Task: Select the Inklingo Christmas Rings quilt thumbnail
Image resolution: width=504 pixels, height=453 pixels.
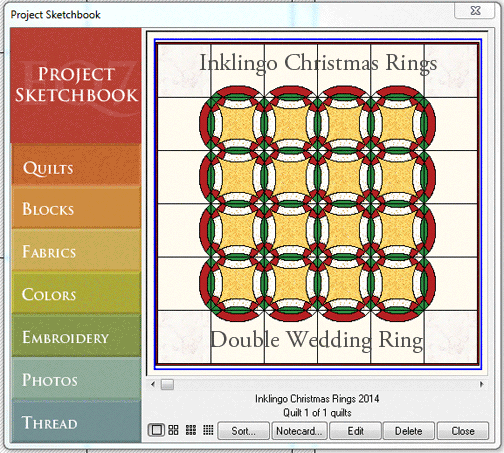Action: [x=318, y=204]
